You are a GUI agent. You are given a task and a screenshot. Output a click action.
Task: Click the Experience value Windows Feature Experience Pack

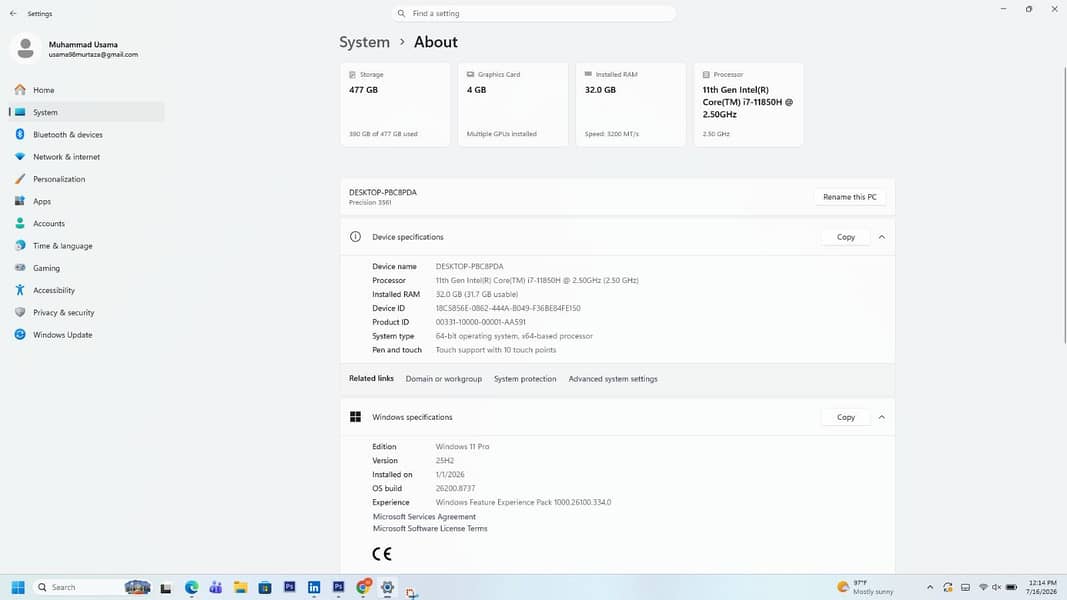pos(523,502)
